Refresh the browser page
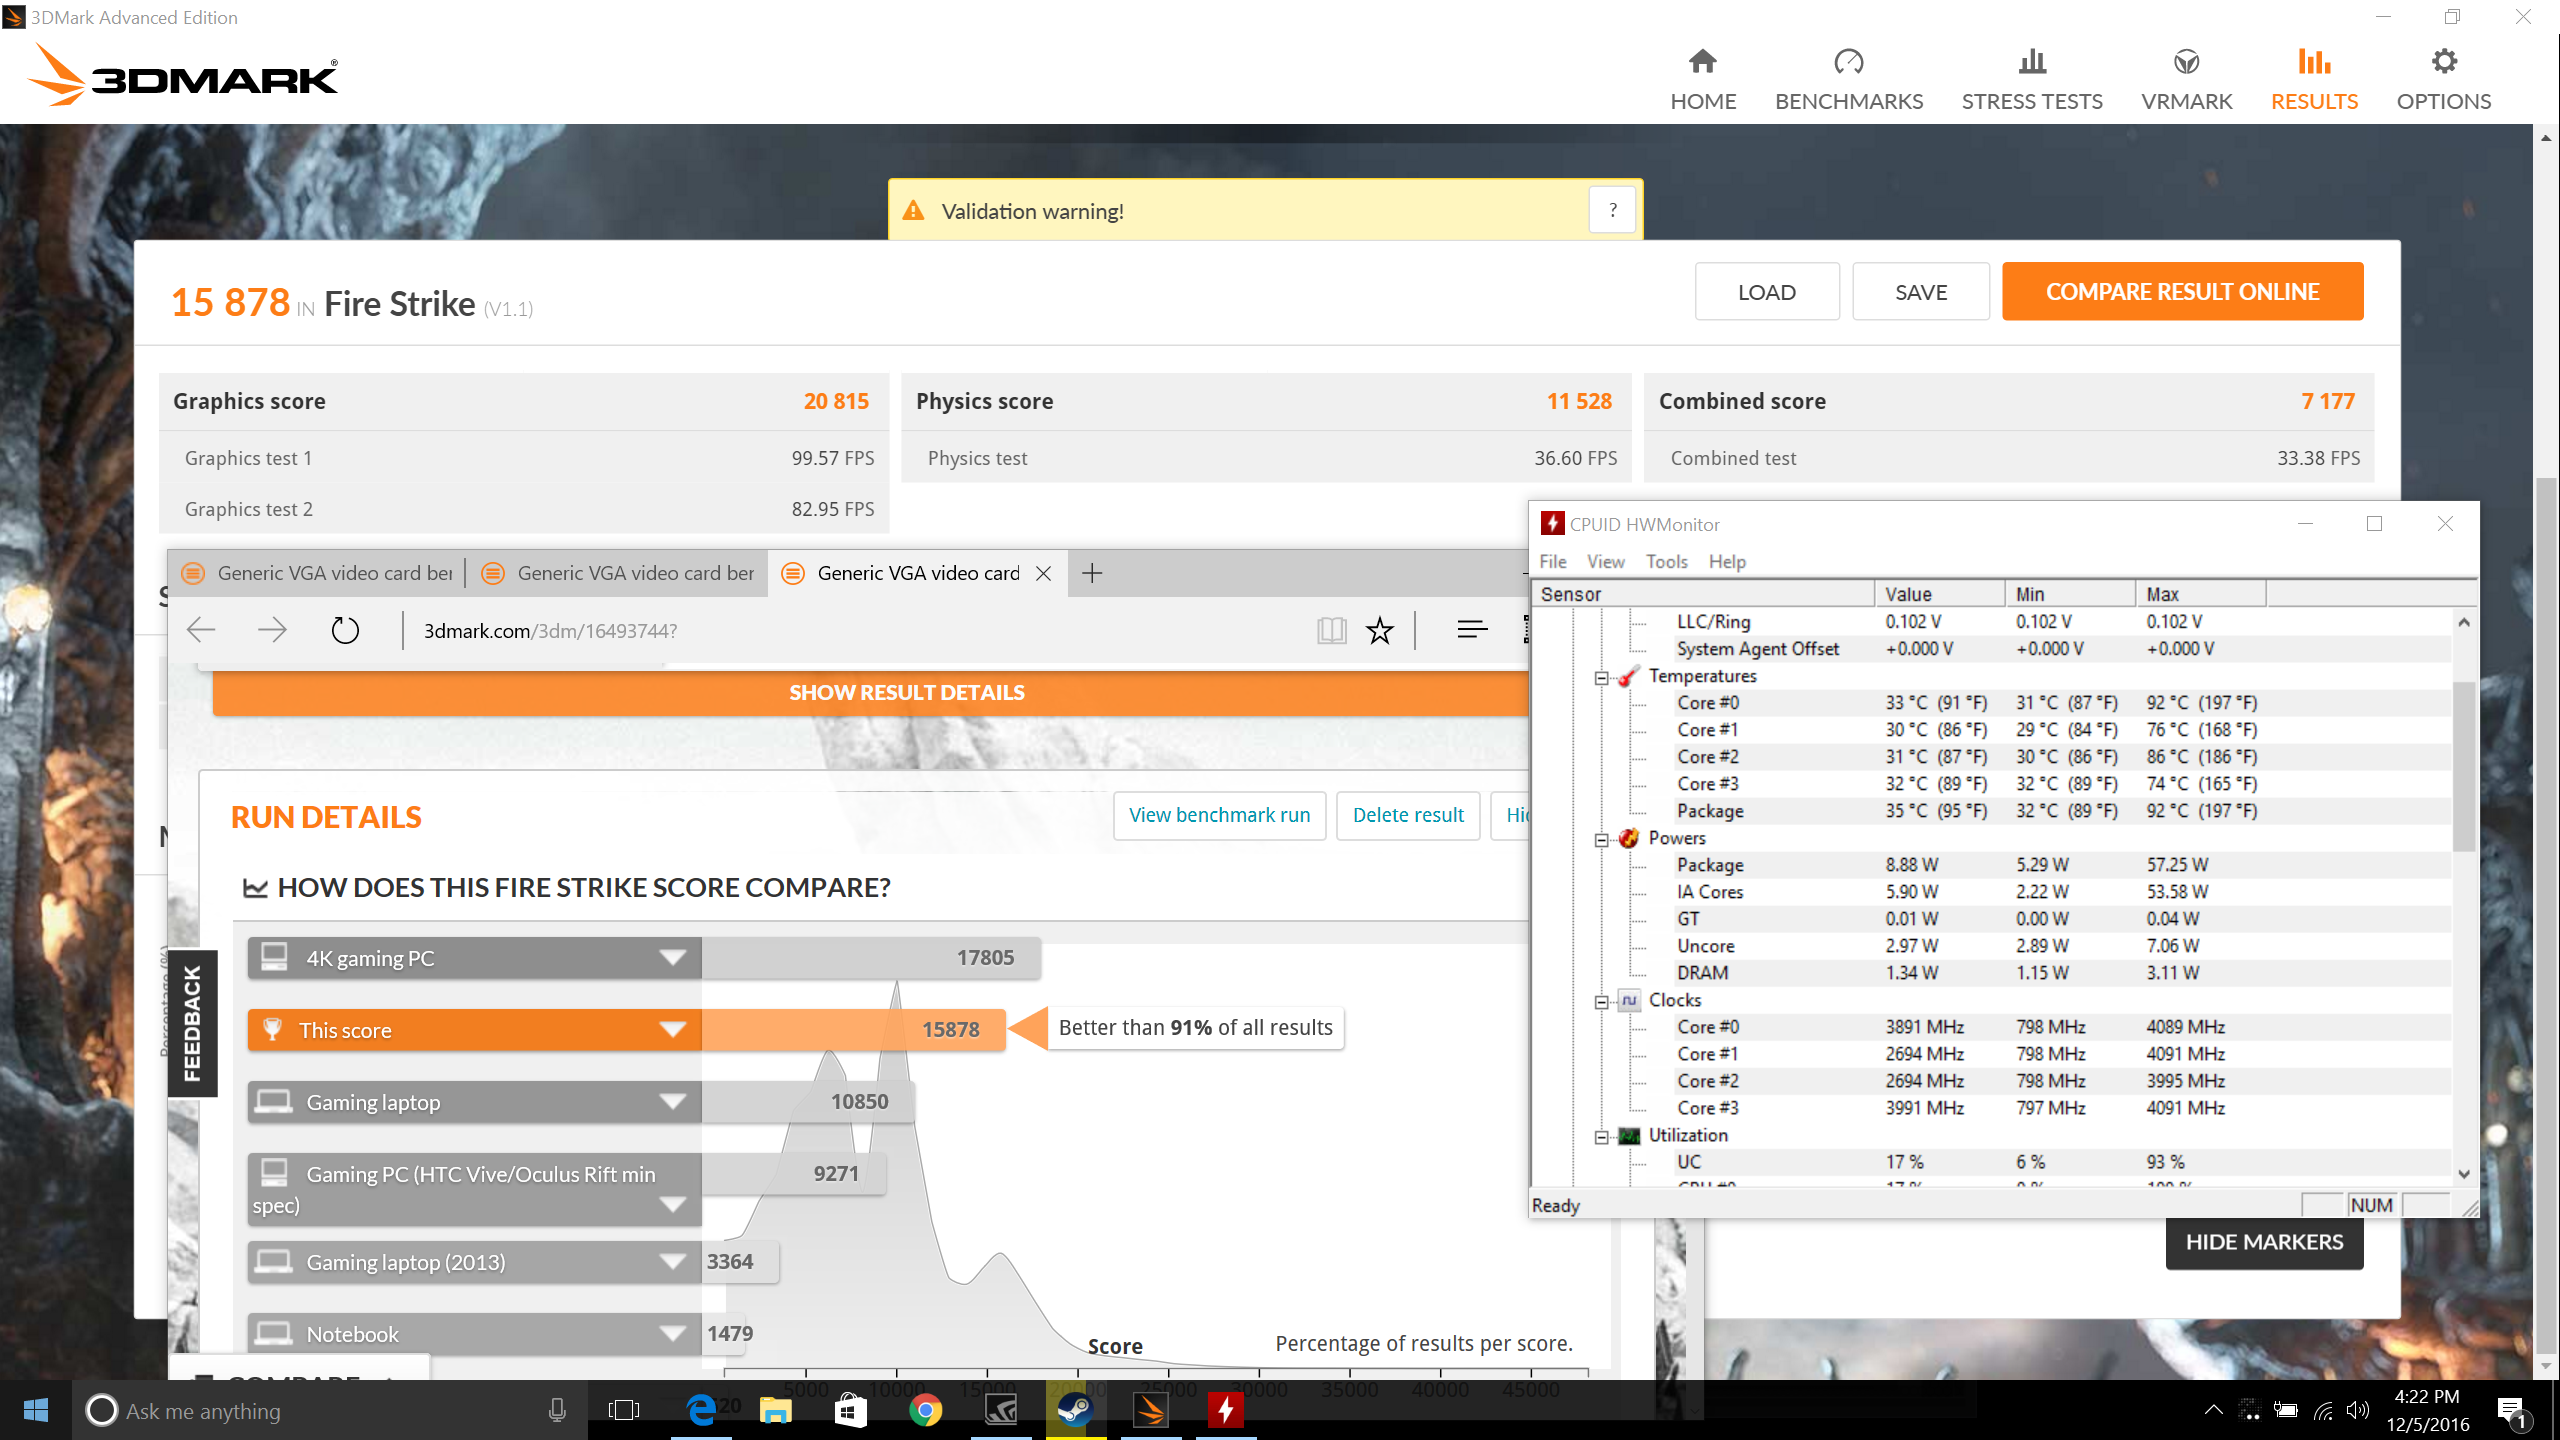Image resolution: width=2560 pixels, height=1440 pixels. pyautogui.click(x=345, y=630)
